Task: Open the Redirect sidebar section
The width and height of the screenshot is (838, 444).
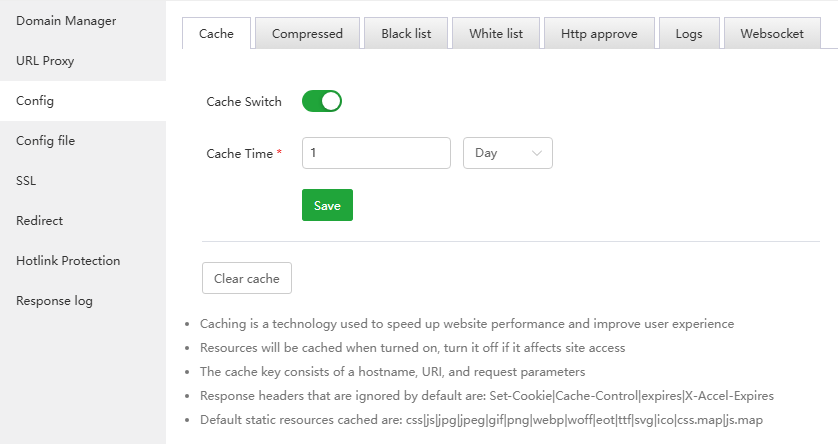Action: (39, 221)
